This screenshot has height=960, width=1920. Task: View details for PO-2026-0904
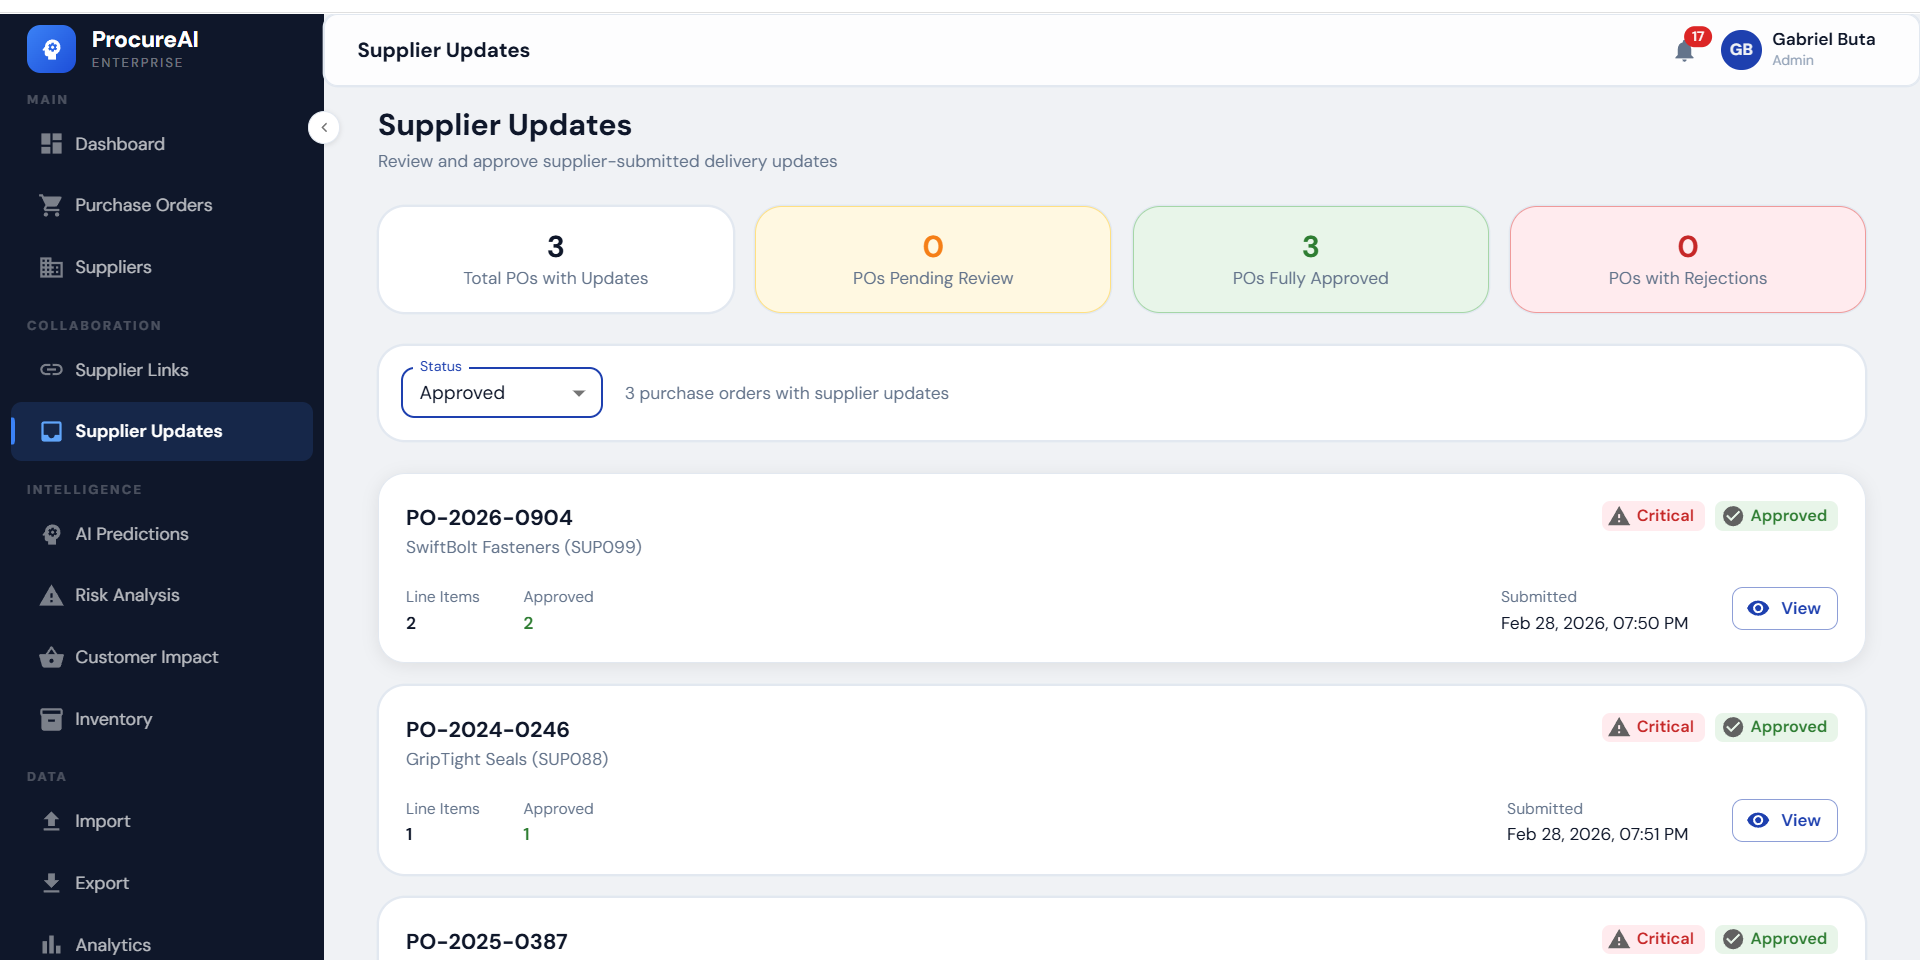point(1784,608)
